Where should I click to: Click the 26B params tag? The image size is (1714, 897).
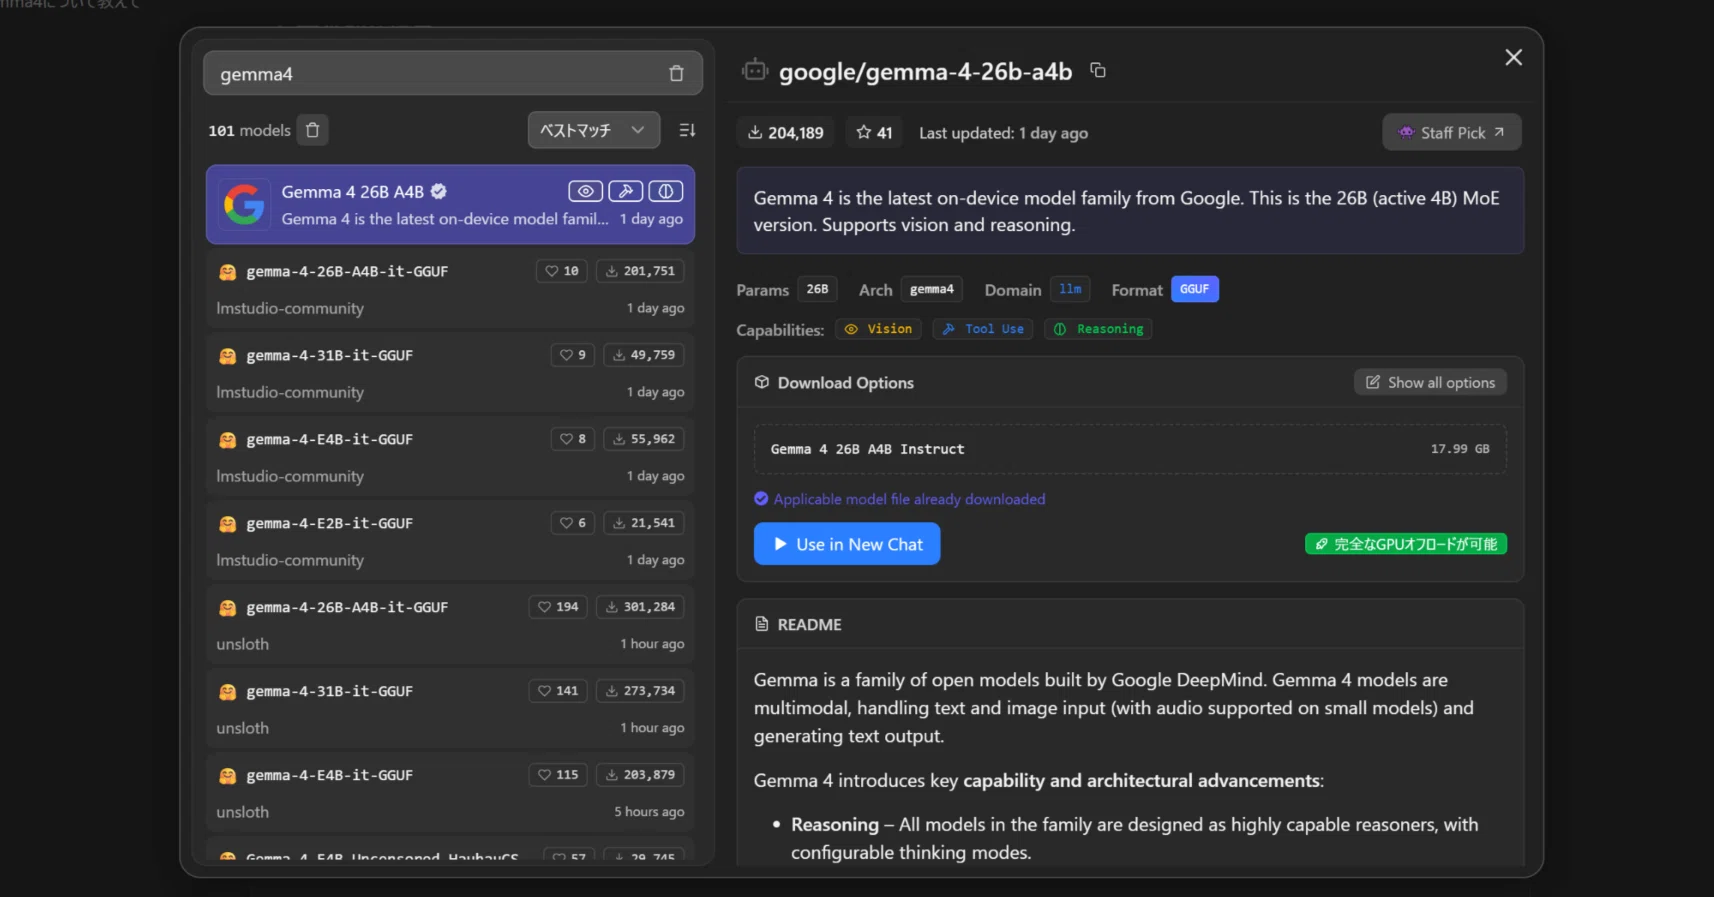point(818,289)
